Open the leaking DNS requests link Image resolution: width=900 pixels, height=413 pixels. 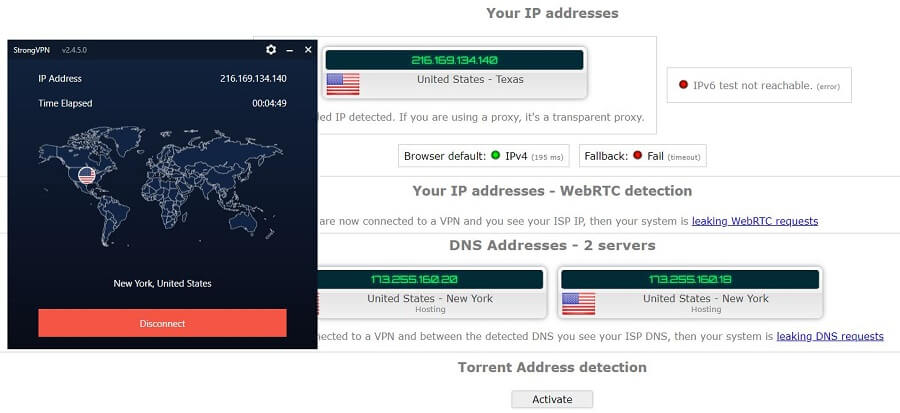(830, 336)
